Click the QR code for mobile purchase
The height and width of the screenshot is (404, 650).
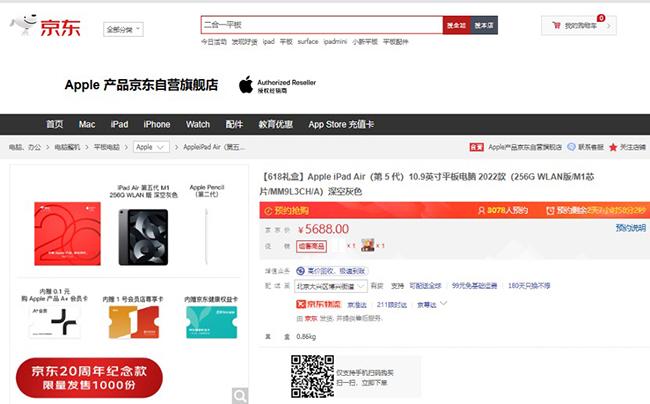coord(312,376)
